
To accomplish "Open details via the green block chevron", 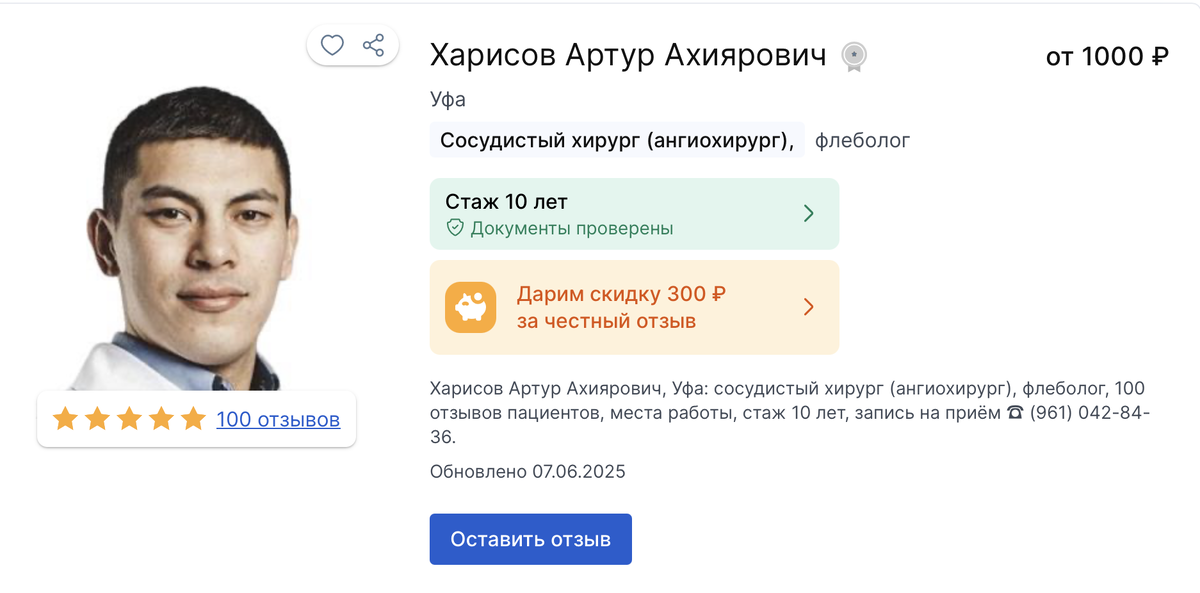I will 810,213.
